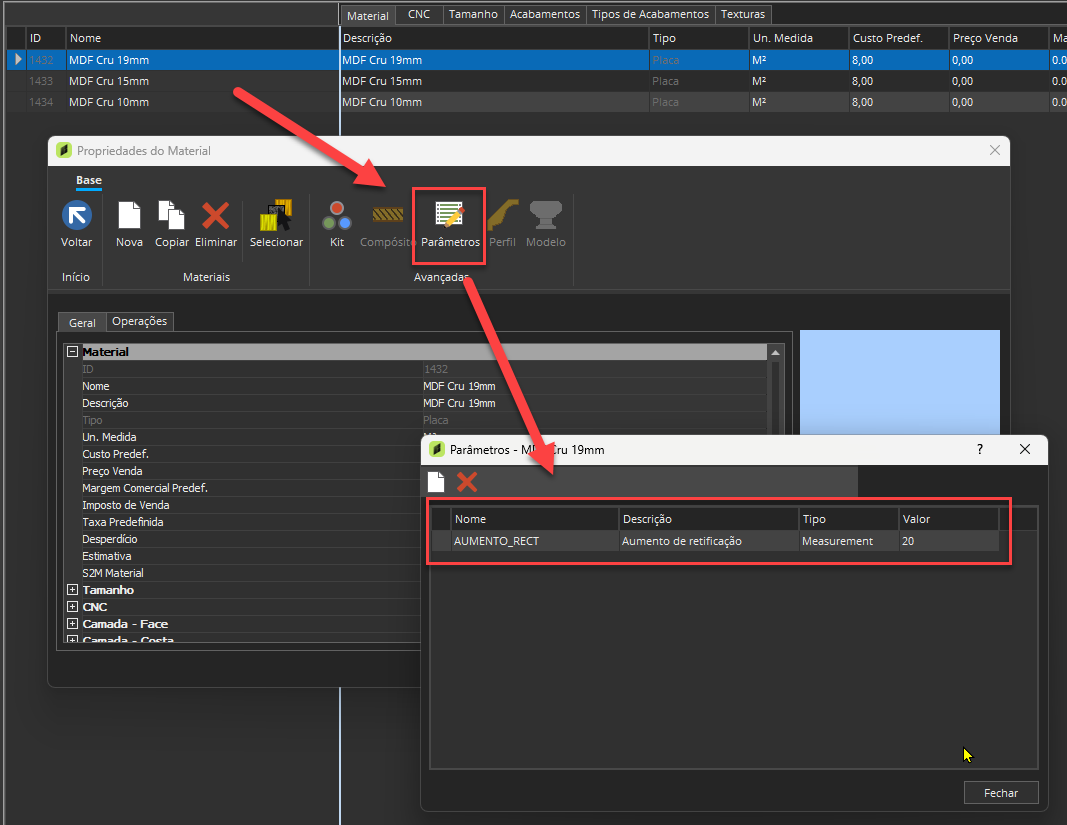The height and width of the screenshot is (825, 1067).
Task: Close the Propriedades do Material window
Action: pyautogui.click(x=995, y=150)
